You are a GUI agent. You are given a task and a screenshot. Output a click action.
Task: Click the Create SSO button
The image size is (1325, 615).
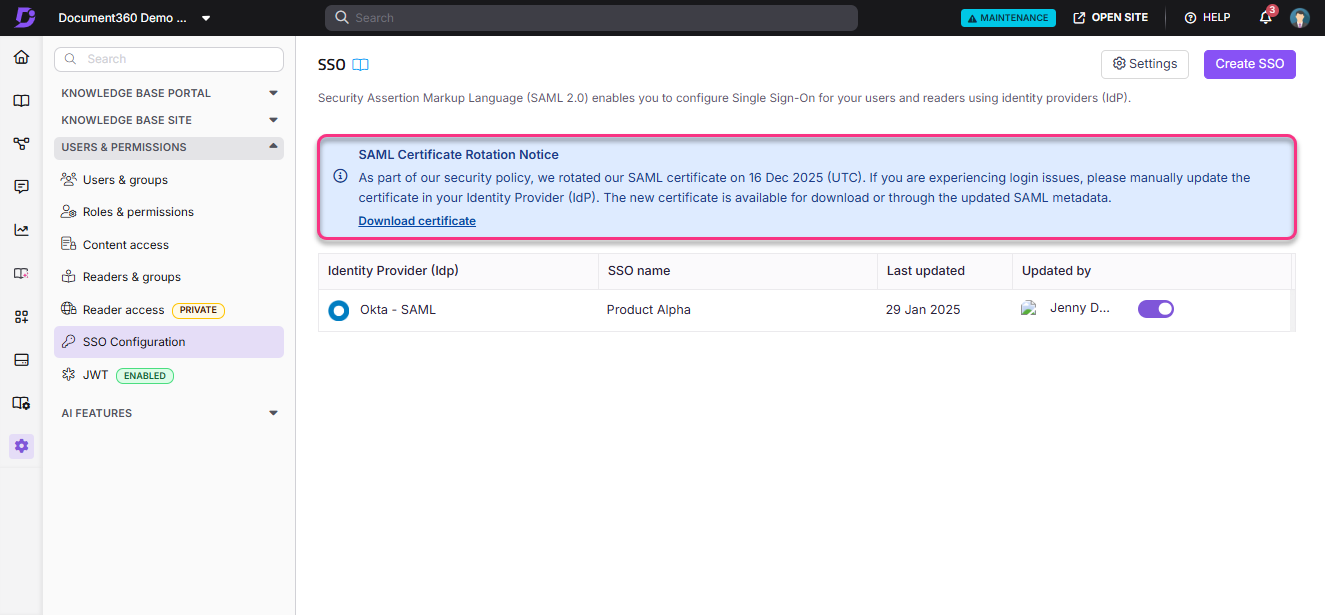pos(1249,63)
